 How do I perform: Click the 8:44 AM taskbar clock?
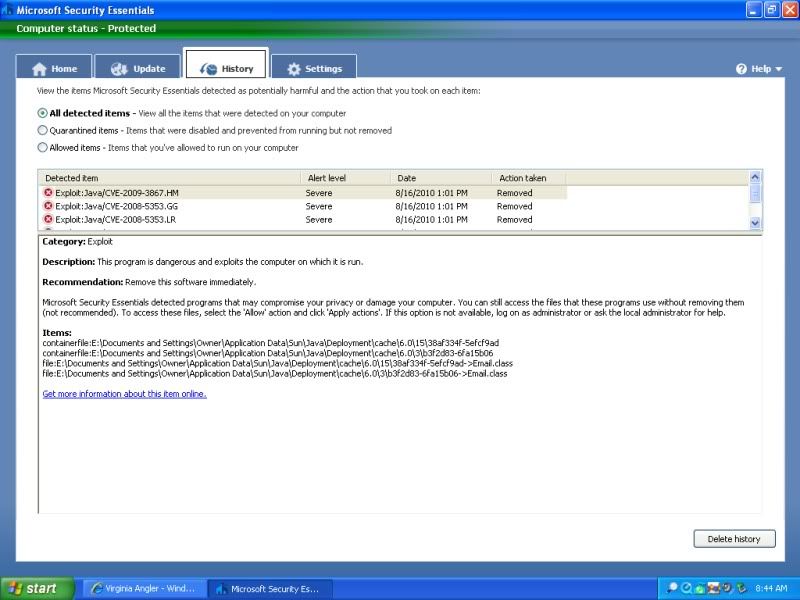pyautogui.click(x=771, y=588)
